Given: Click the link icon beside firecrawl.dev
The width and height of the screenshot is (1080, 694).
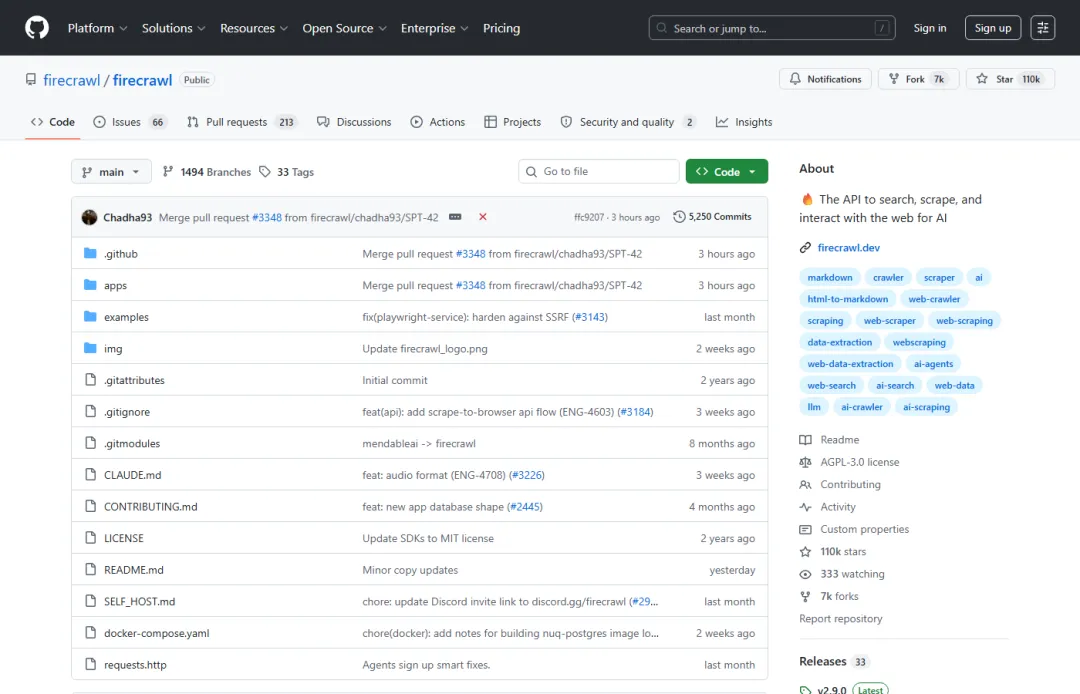Looking at the screenshot, I should point(805,248).
